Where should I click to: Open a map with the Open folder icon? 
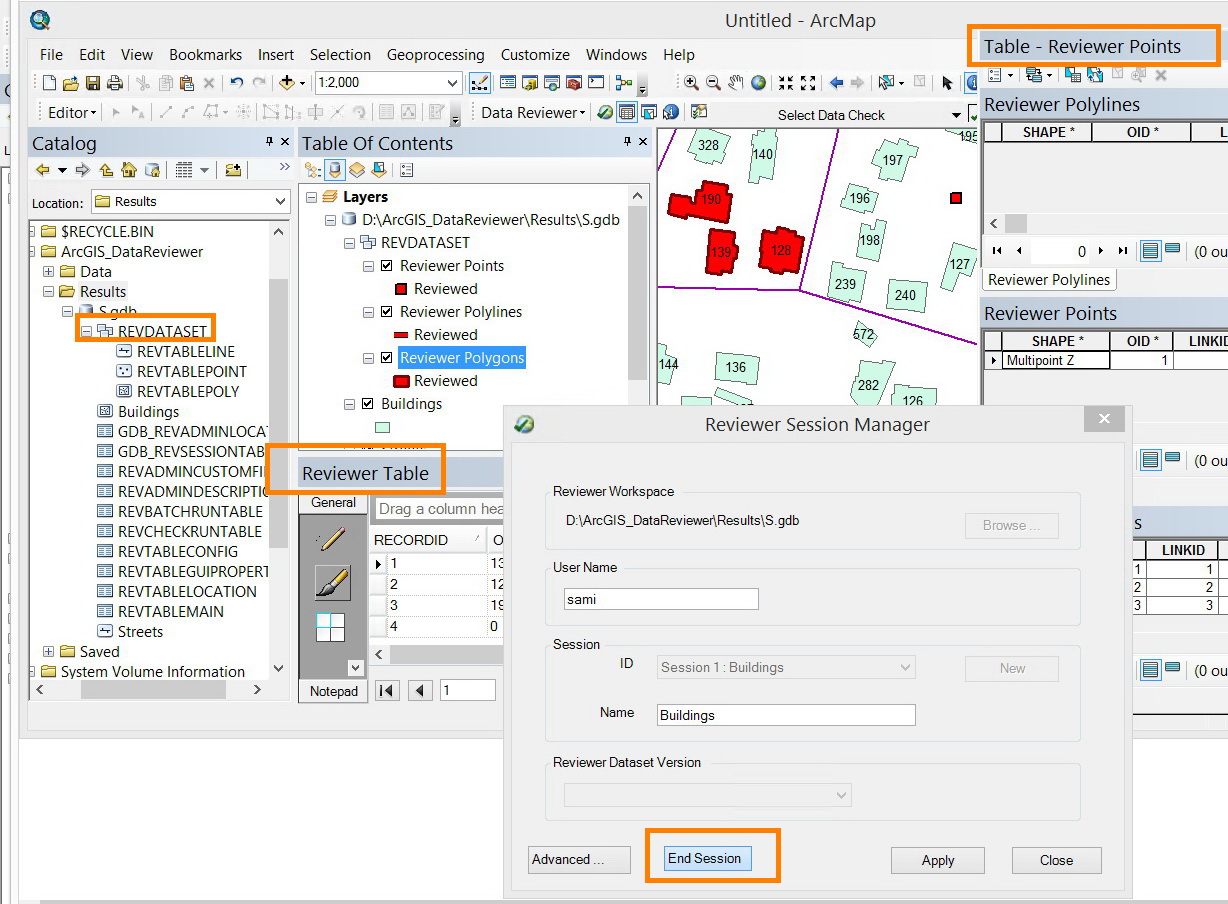[x=71, y=83]
